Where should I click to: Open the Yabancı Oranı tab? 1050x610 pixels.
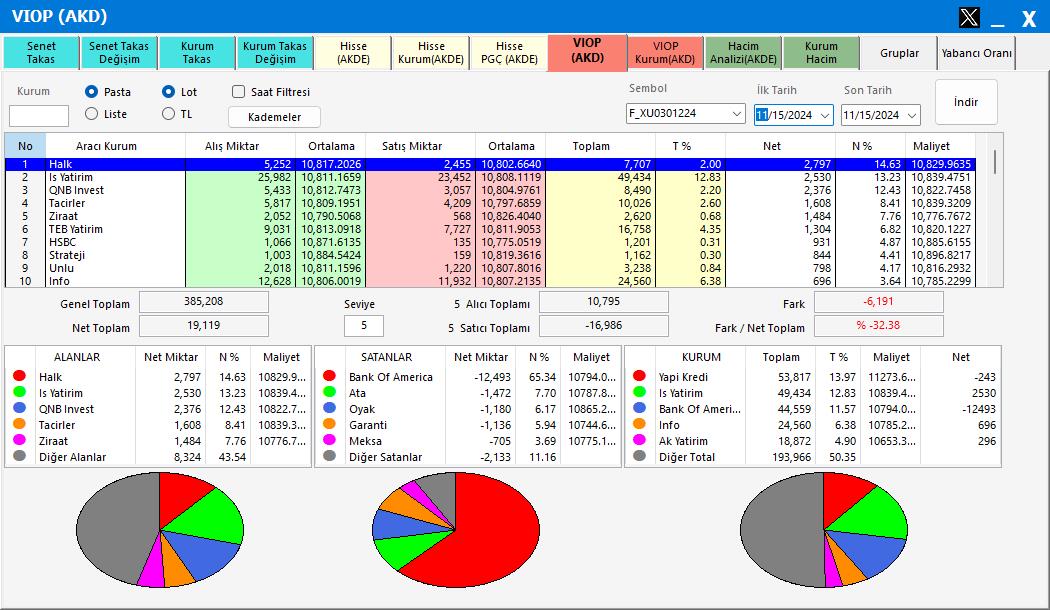click(x=976, y=53)
